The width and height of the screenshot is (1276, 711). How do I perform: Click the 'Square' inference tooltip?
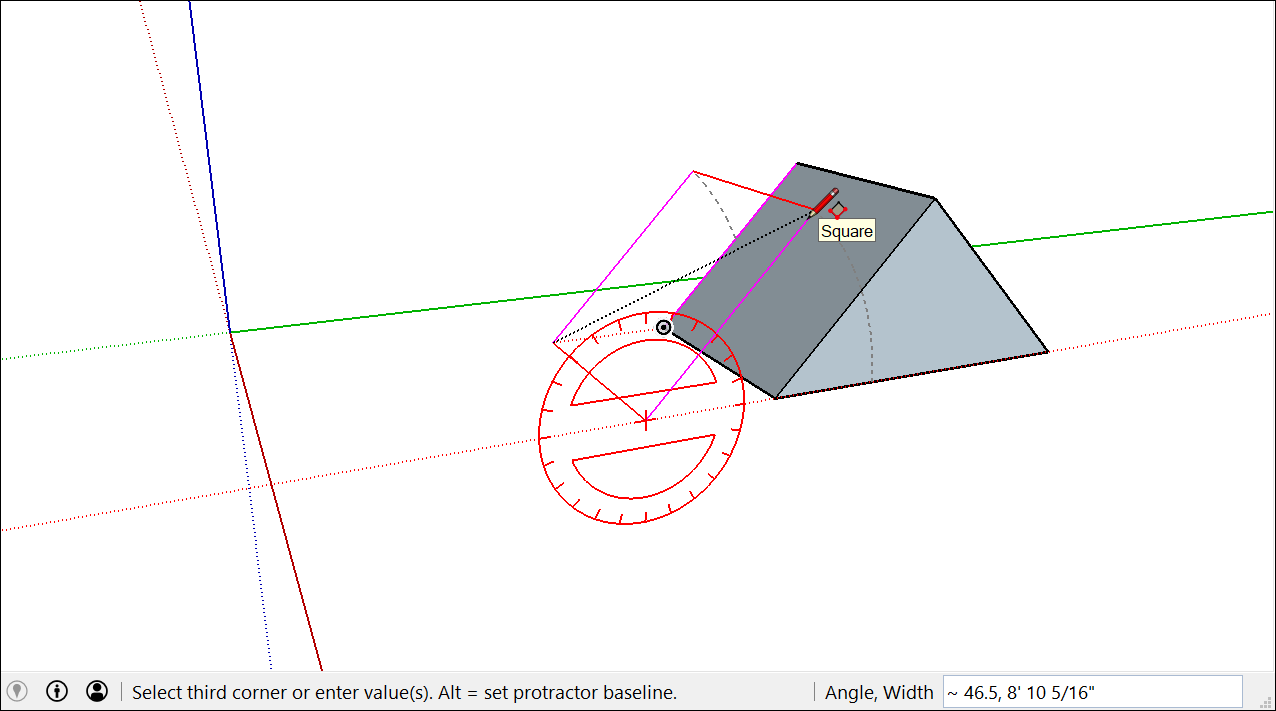pyautogui.click(x=847, y=231)
